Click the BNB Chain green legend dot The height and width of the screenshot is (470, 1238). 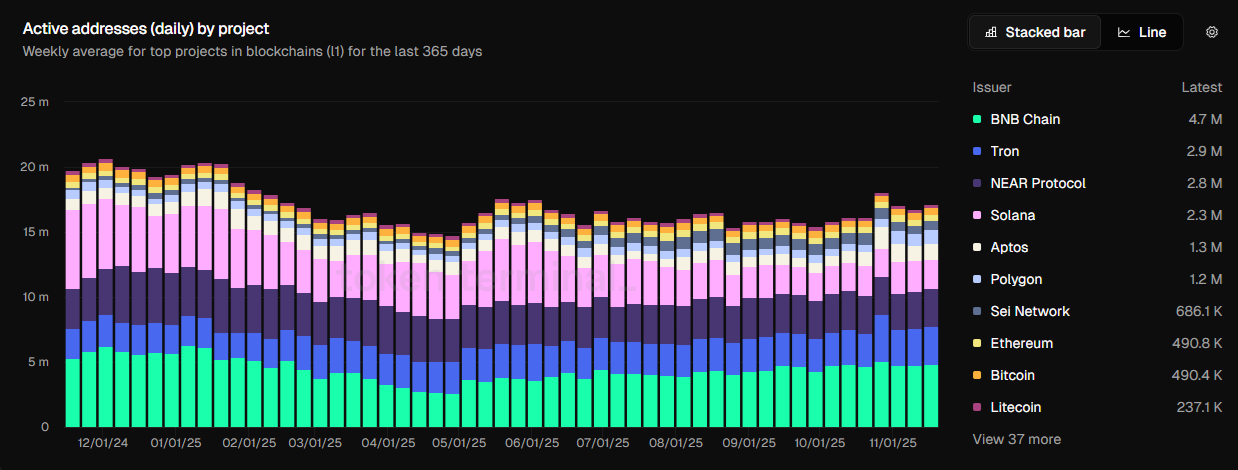point(977,119)
